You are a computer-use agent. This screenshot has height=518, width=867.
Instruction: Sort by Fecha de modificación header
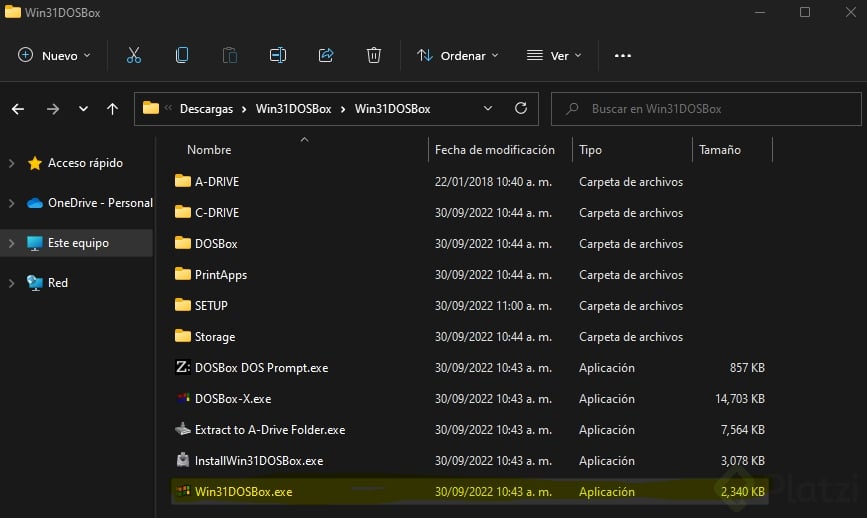pyautogui.click(x=494, y=150)
